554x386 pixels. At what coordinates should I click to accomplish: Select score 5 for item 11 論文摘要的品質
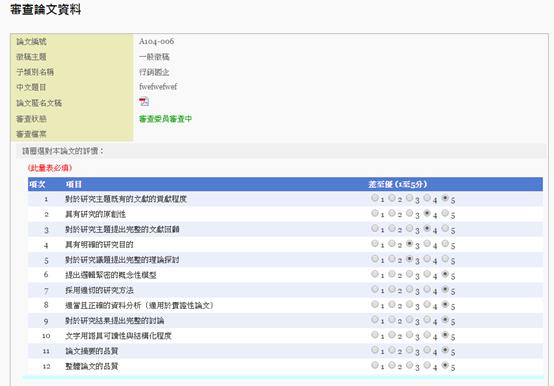tap(445, 350)
